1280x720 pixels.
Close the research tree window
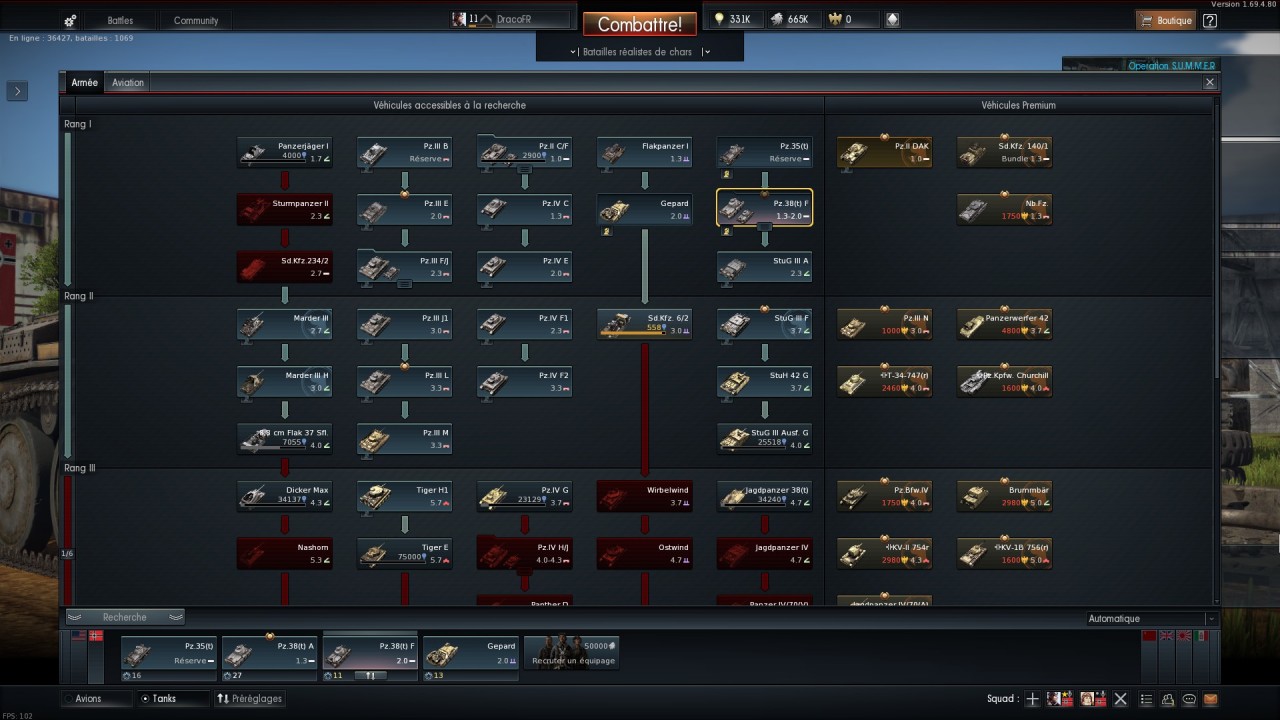pyautogui.click(x=1210, y=83)
